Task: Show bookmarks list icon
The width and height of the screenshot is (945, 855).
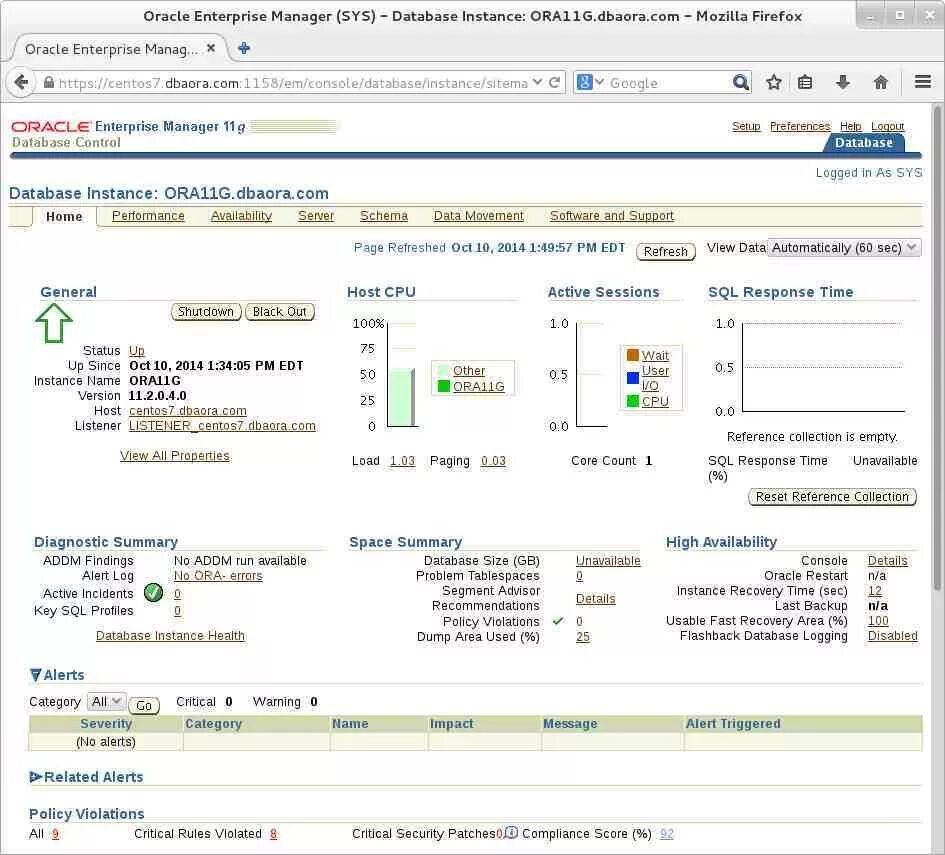Action: click(805, 83)
